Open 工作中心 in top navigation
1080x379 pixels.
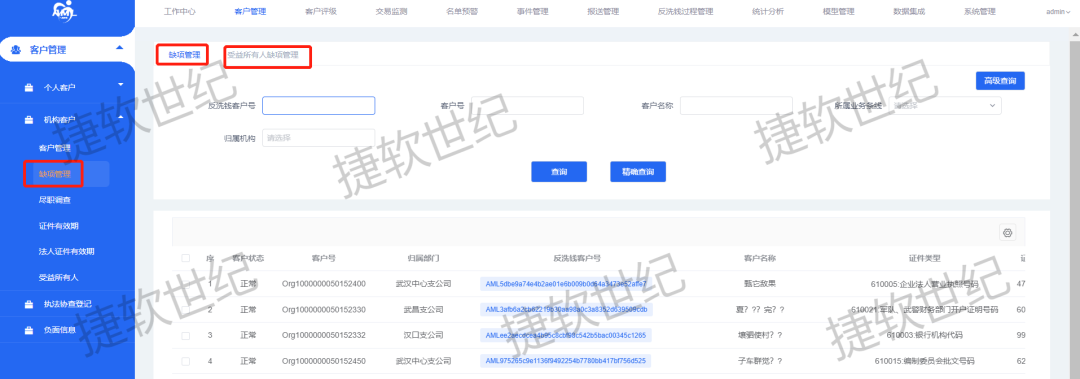point(180,12)
